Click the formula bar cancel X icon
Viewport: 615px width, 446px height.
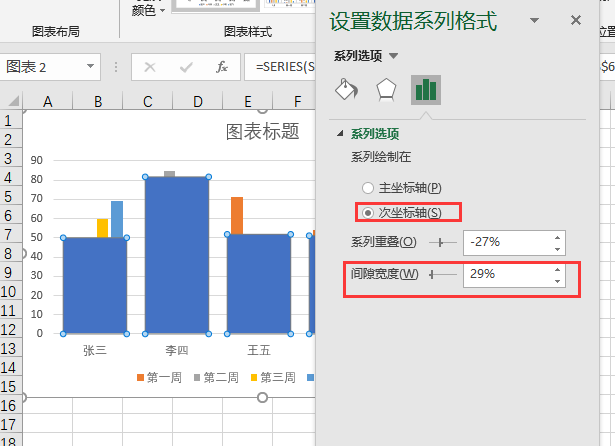[150, 68]
